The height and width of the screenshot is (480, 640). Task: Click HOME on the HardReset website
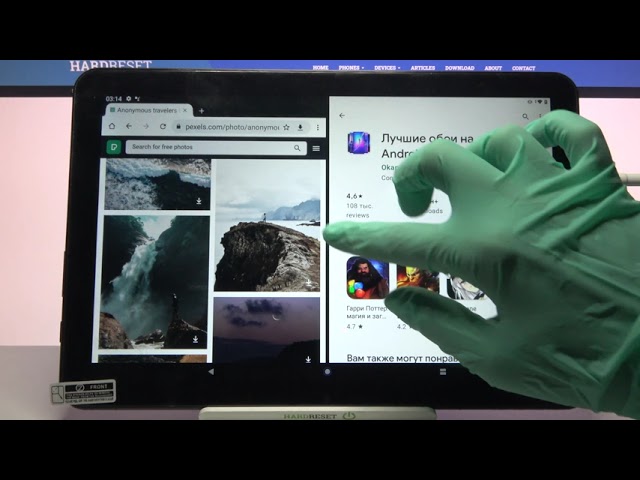[x=320, y=68]
